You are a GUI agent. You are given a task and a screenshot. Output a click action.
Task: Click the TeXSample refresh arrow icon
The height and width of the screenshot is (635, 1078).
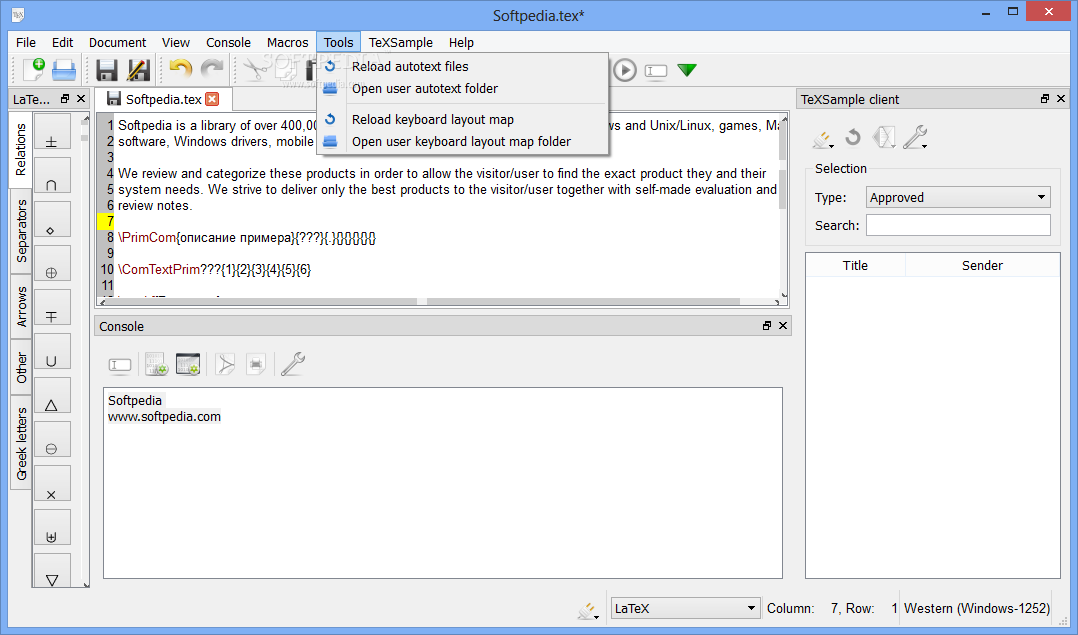pyautogui.click(x=852, y=138)
